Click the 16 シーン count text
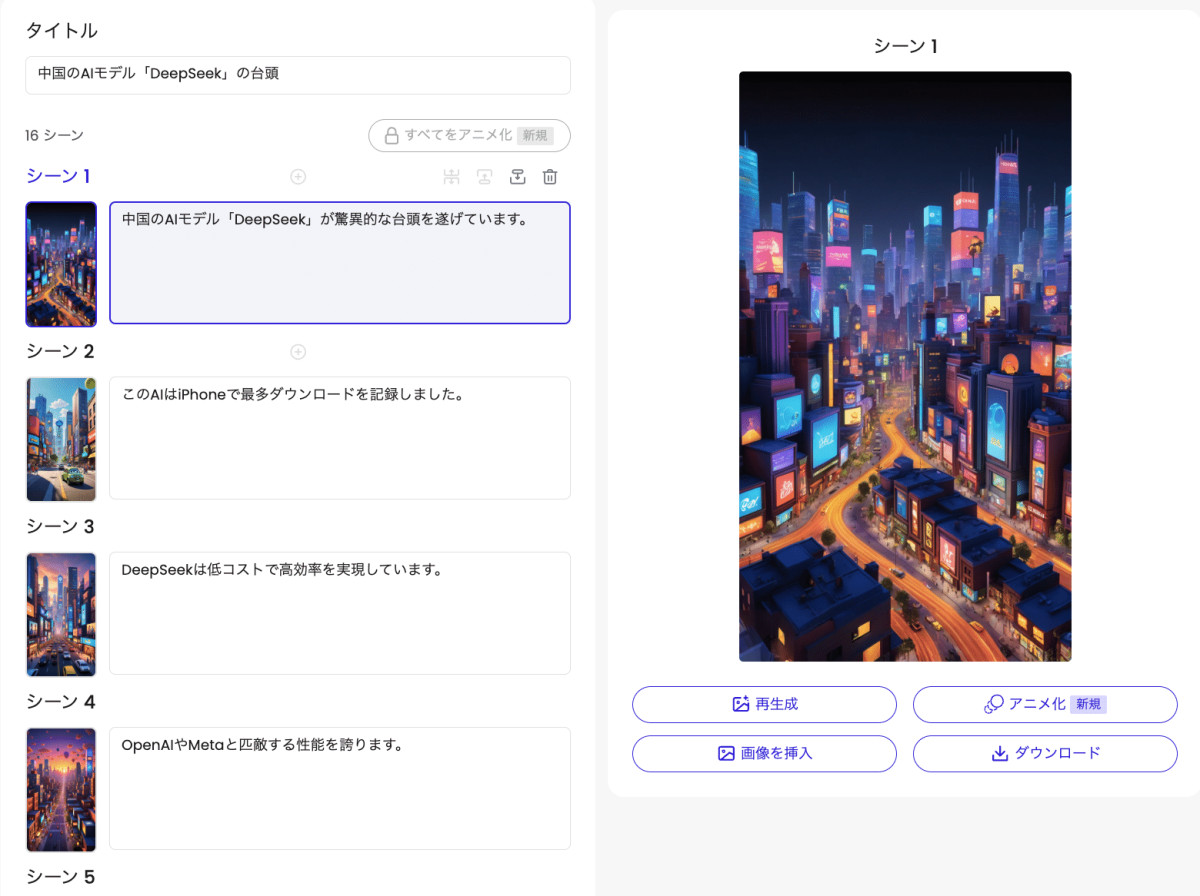 pos(54,135)
